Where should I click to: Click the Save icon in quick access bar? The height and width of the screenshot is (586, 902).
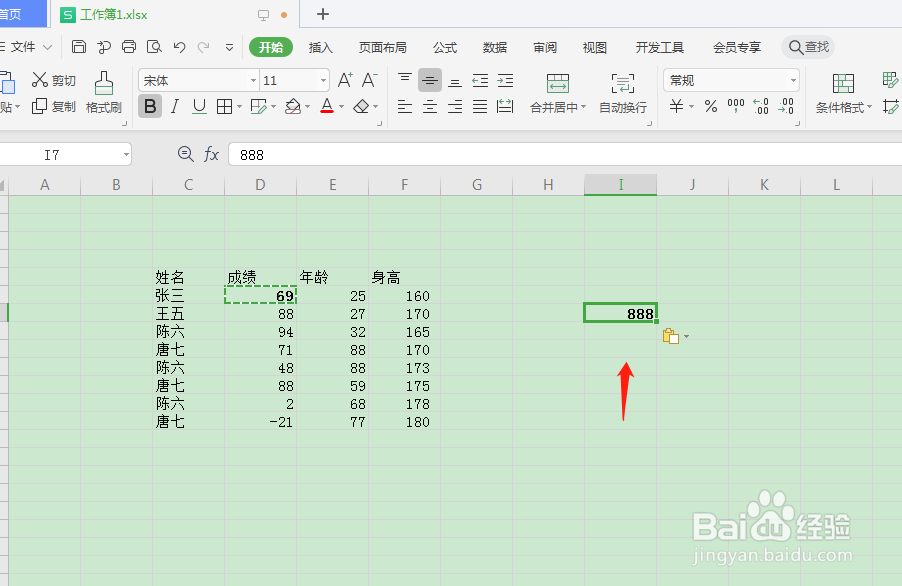coord(79,47)
